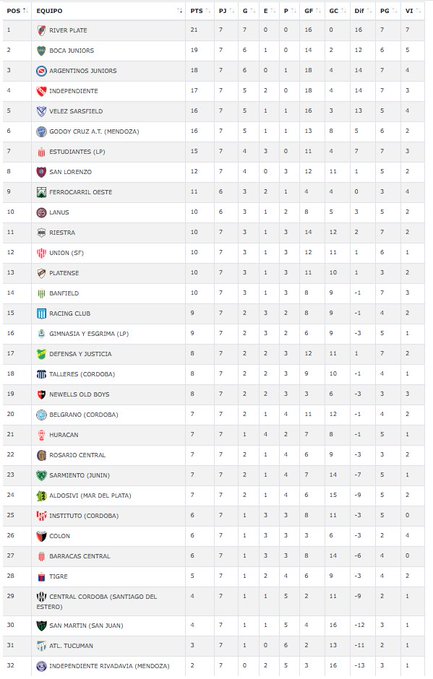Click the Colon club crest icon
This screenshot has width=433, height=679.
(x=41, y=536)
